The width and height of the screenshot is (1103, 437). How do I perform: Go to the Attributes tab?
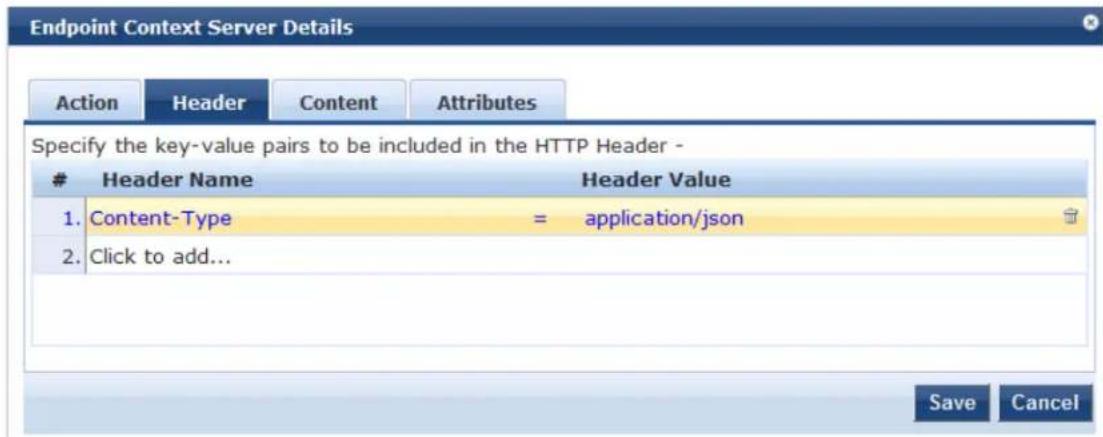click(x=487, y=103)
